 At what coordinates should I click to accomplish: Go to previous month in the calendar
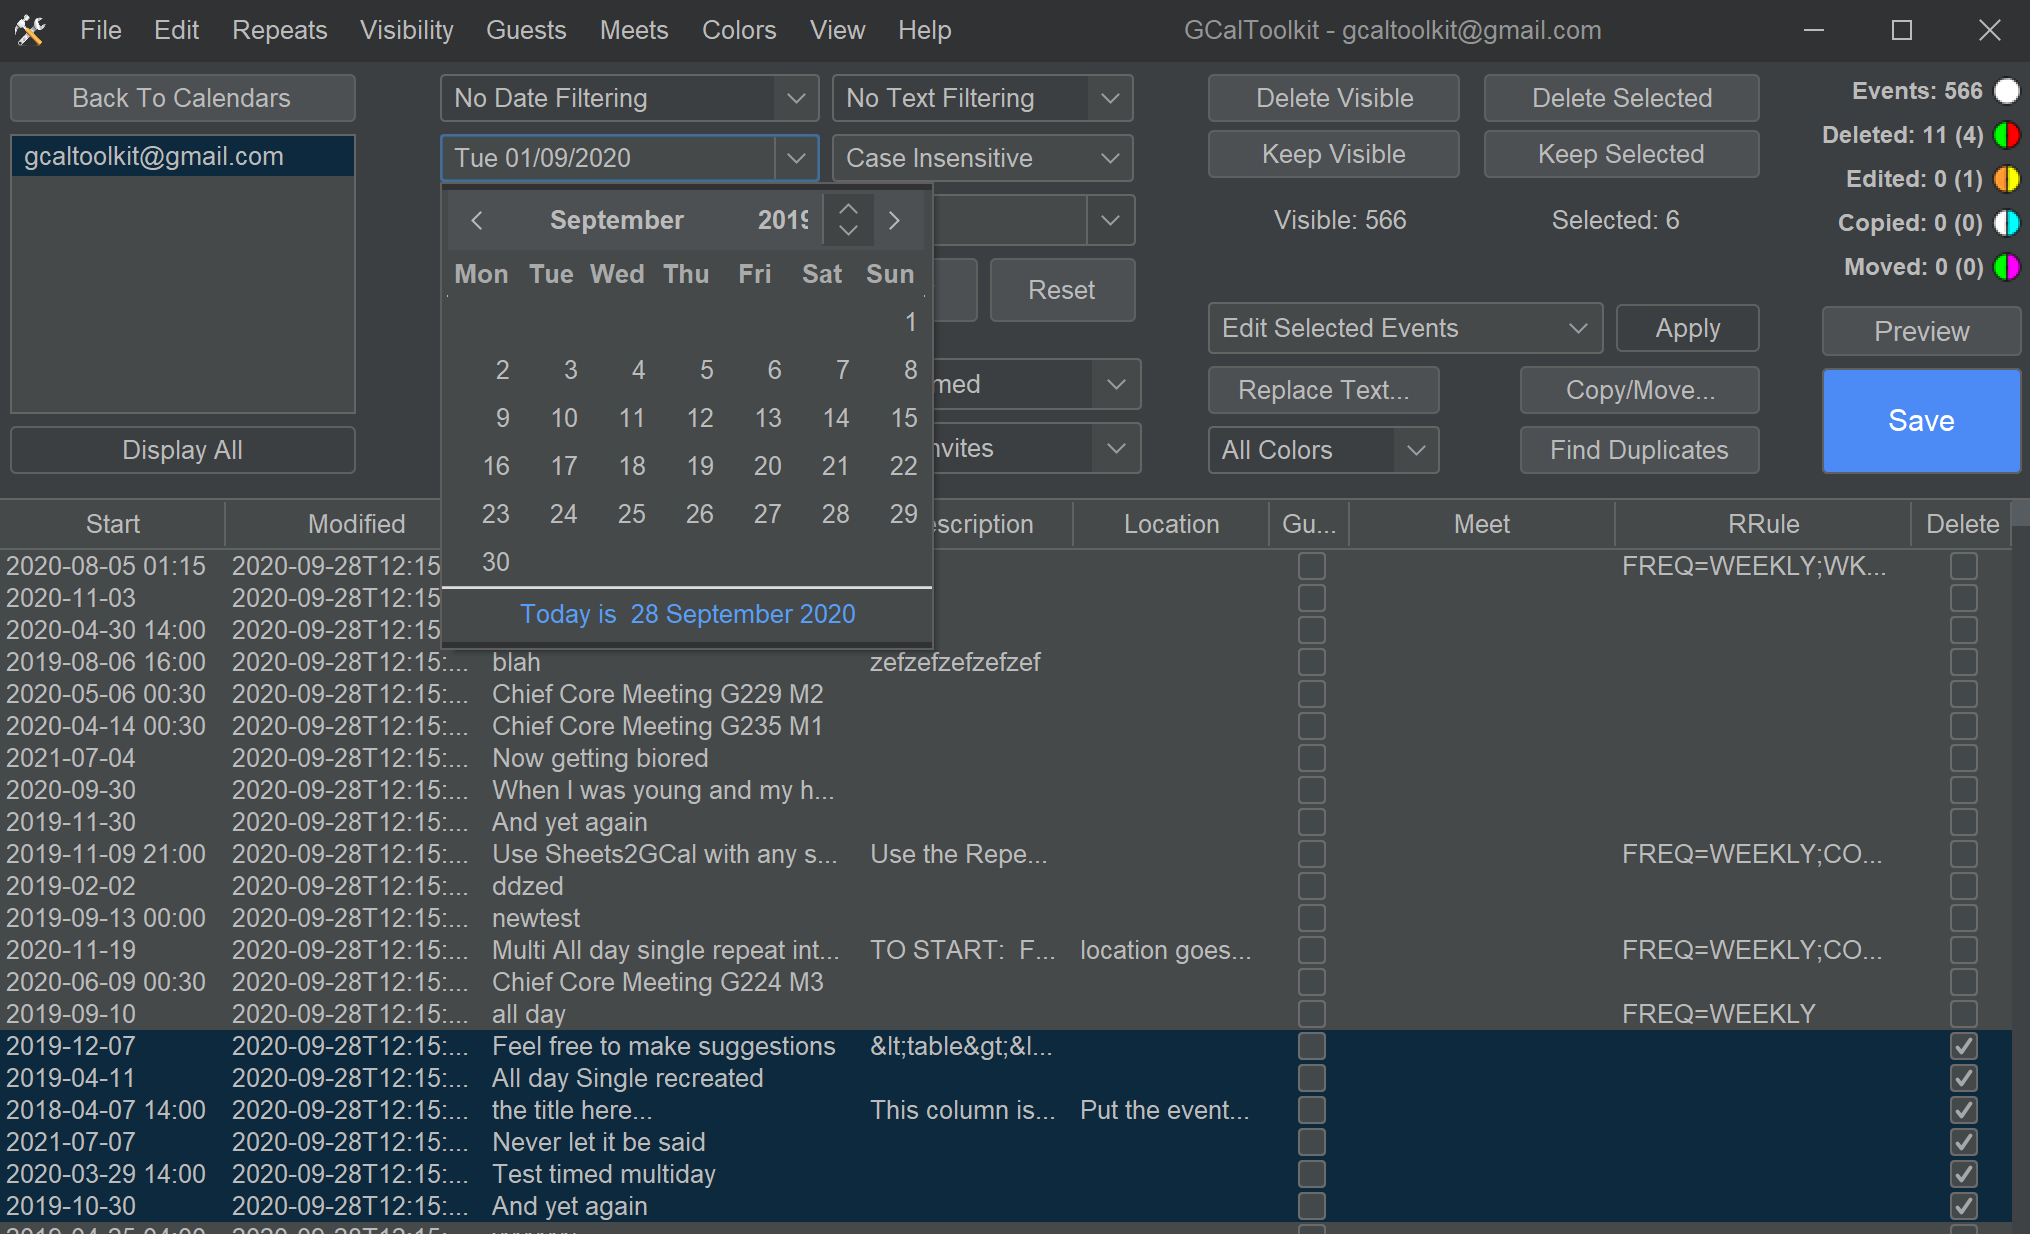[477, 220]
